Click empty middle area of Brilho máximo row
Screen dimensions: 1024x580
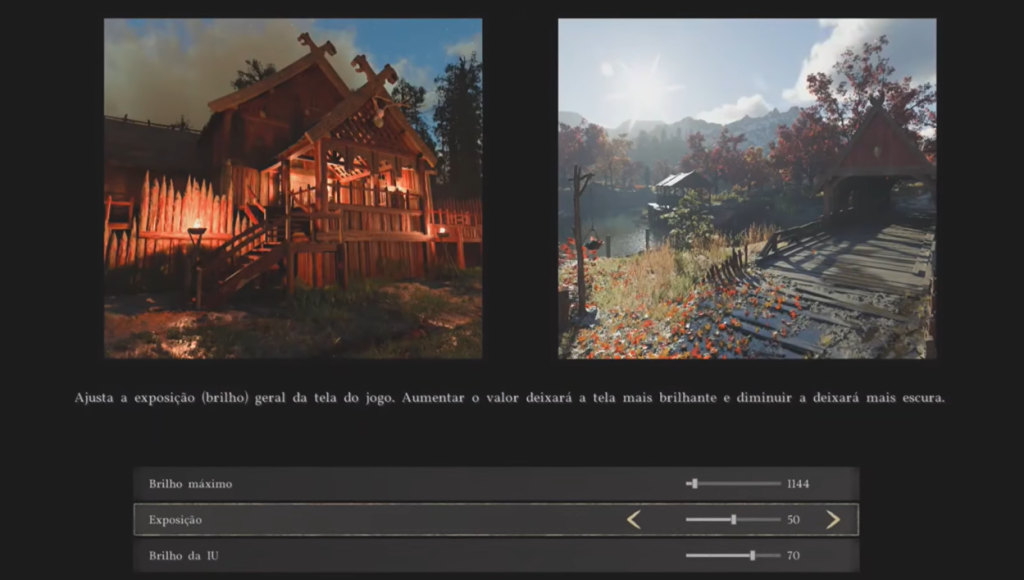[x=450, y=484]
